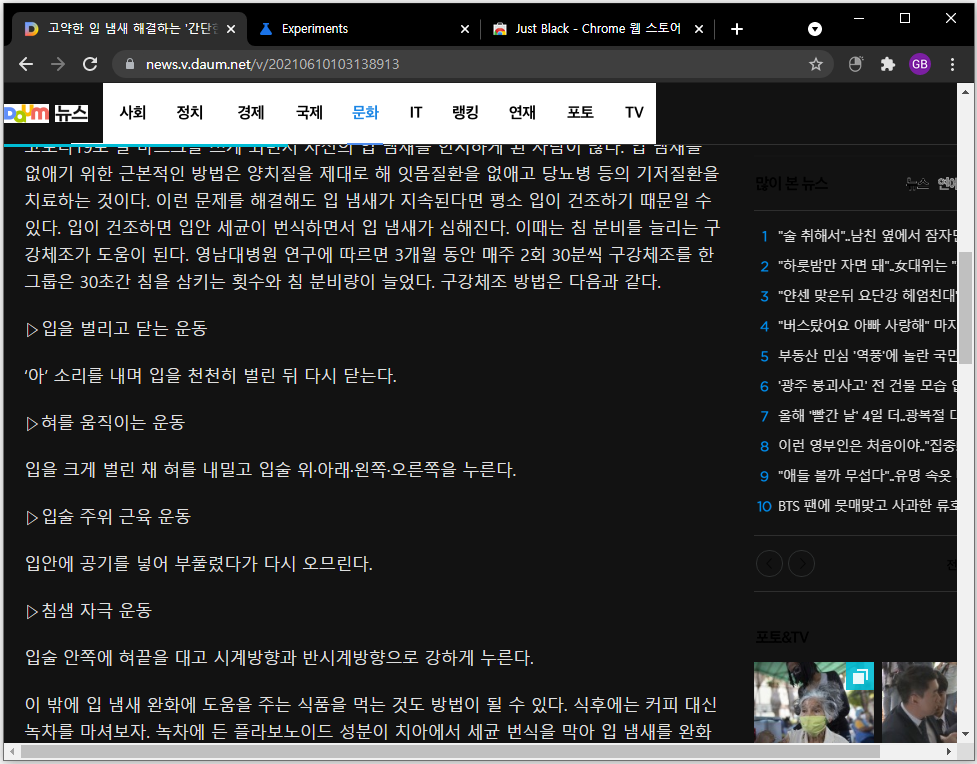Click the browser back arrow
The image size is (977, 764).
[x=26, y=64]
